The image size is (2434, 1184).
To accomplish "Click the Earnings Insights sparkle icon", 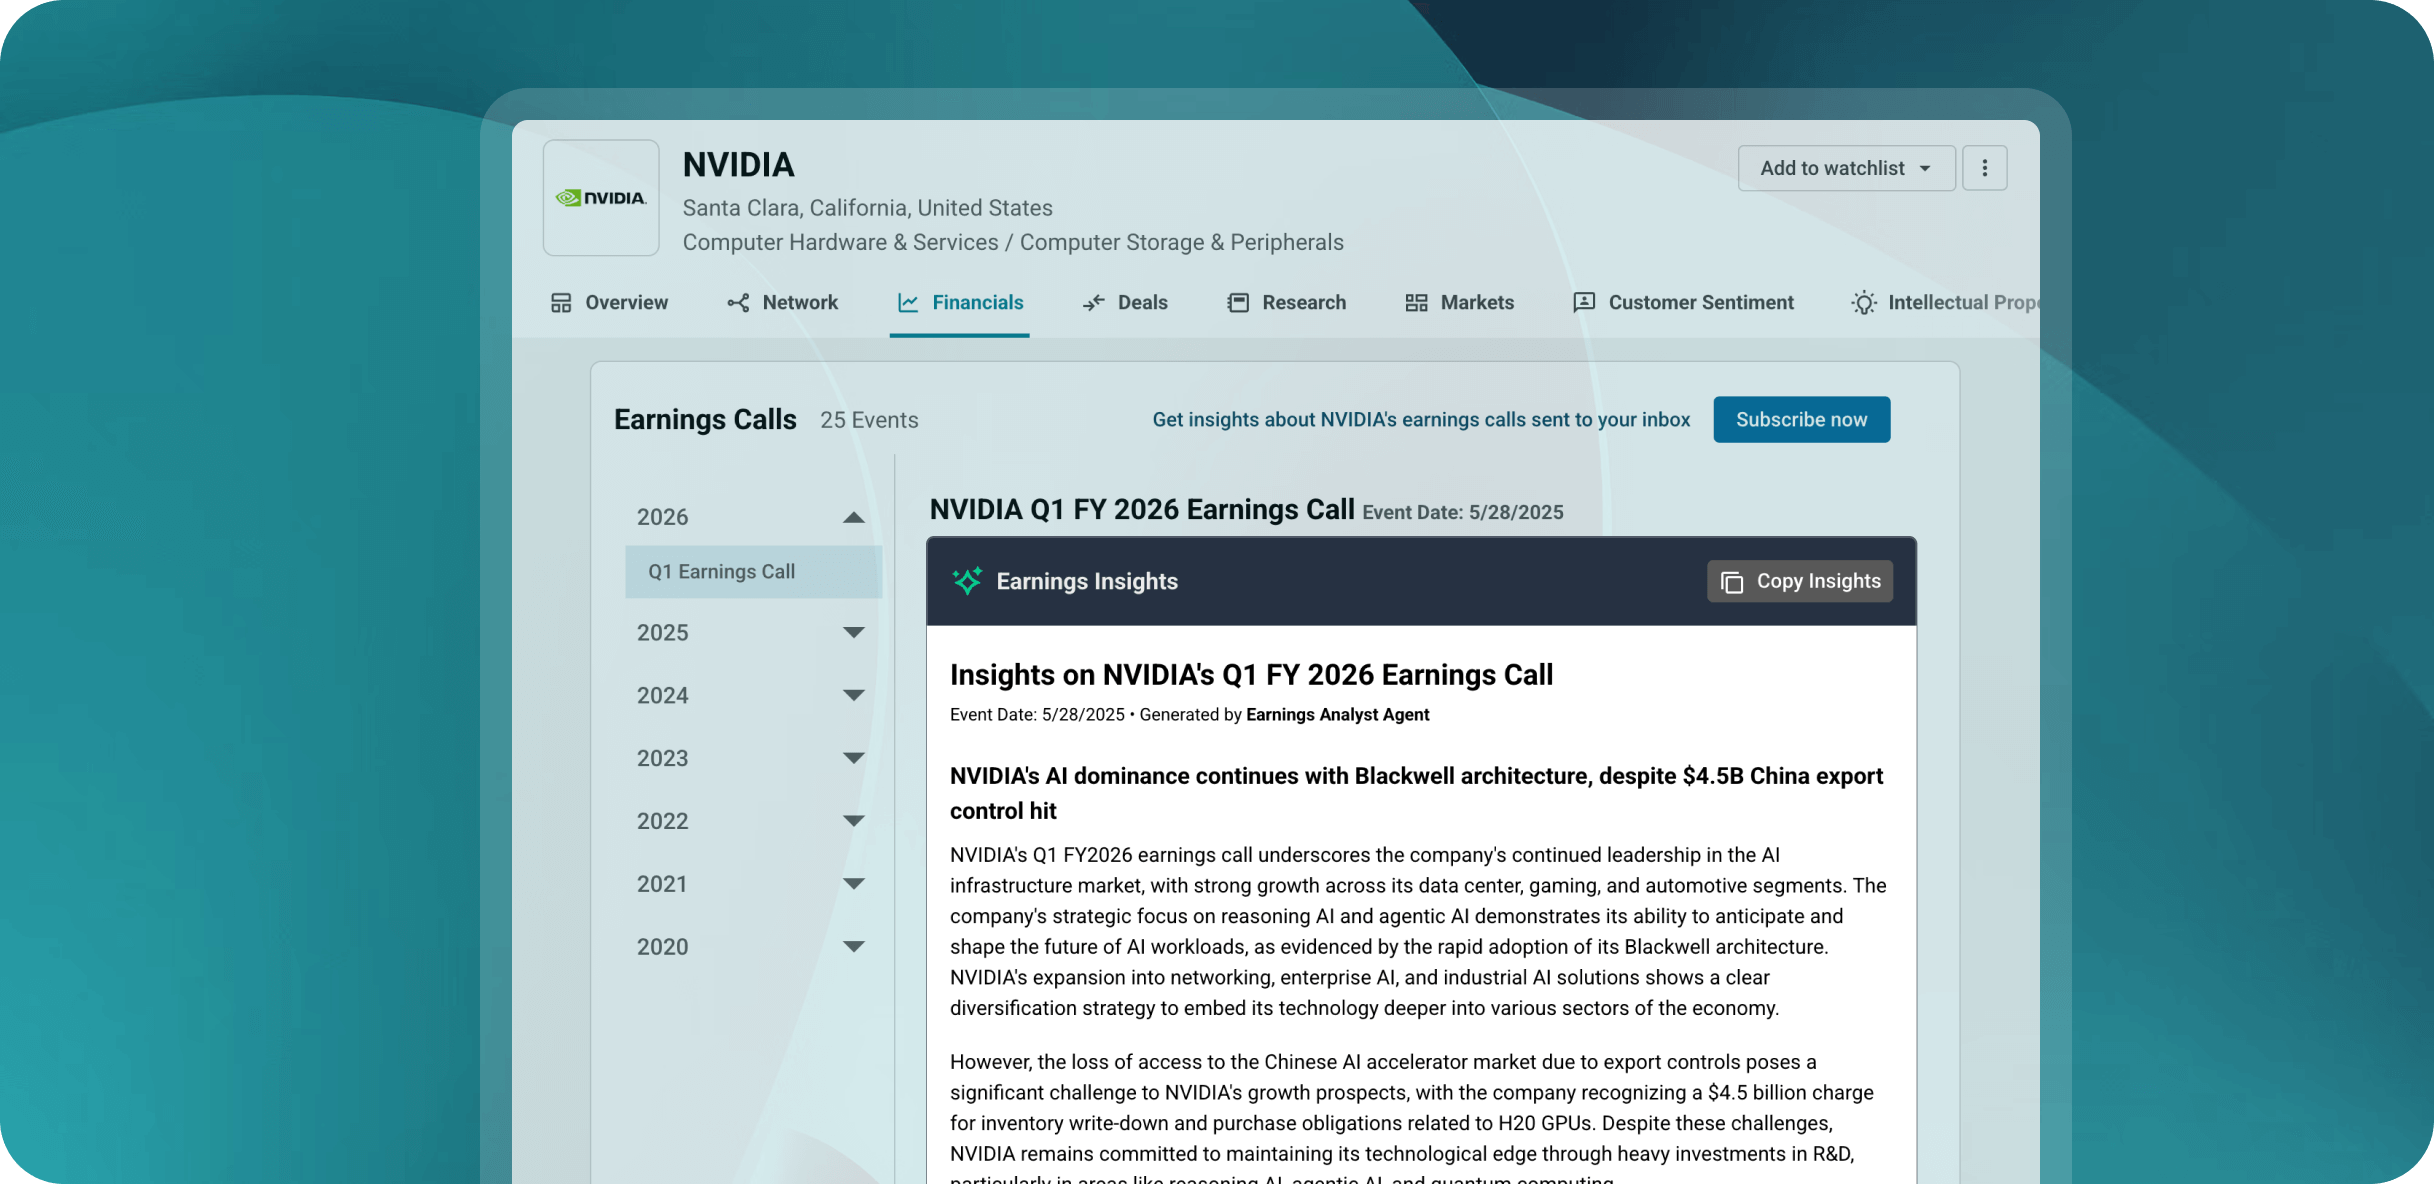I will 967,581.
